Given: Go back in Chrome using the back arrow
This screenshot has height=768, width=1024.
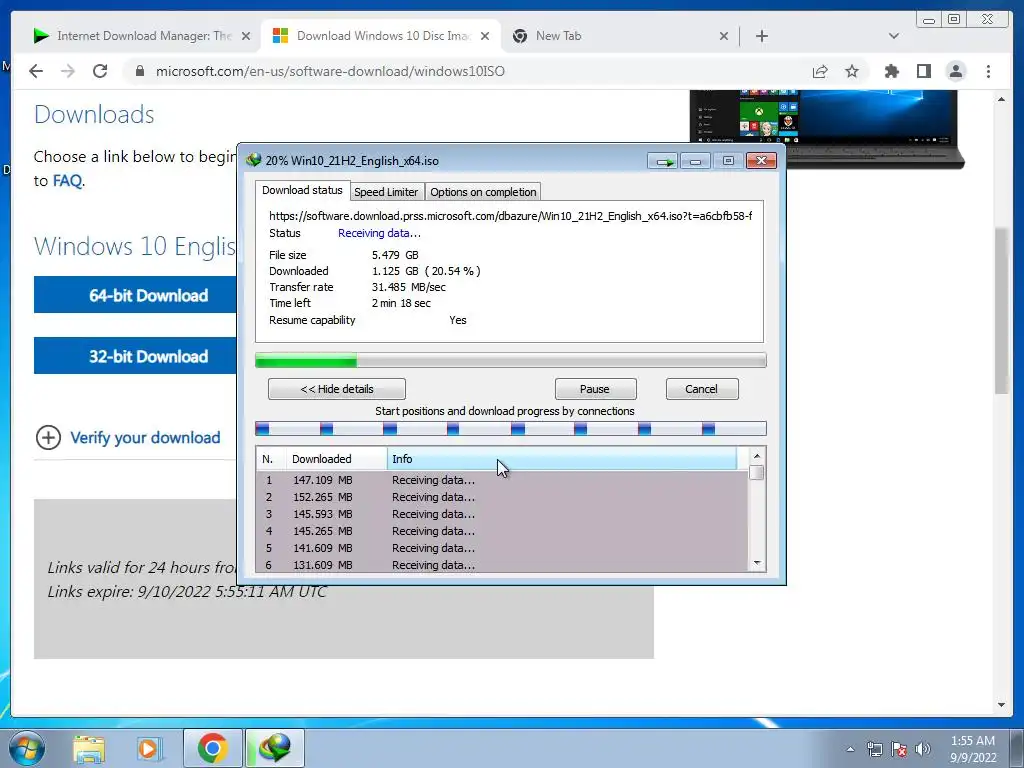Looking at the screenshot, I should tap(36, 71).
